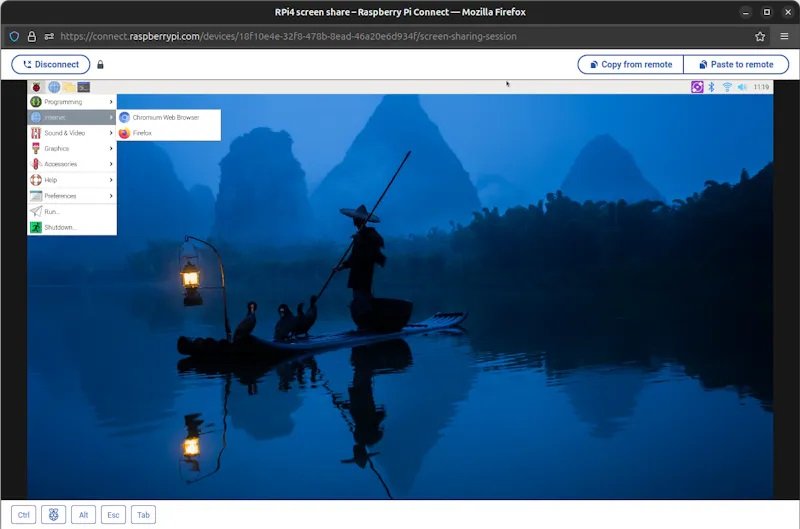Click the 11:19 clock on the remote taskbar
The width and height of the screenshot is (800, 529).
point(761,87)
